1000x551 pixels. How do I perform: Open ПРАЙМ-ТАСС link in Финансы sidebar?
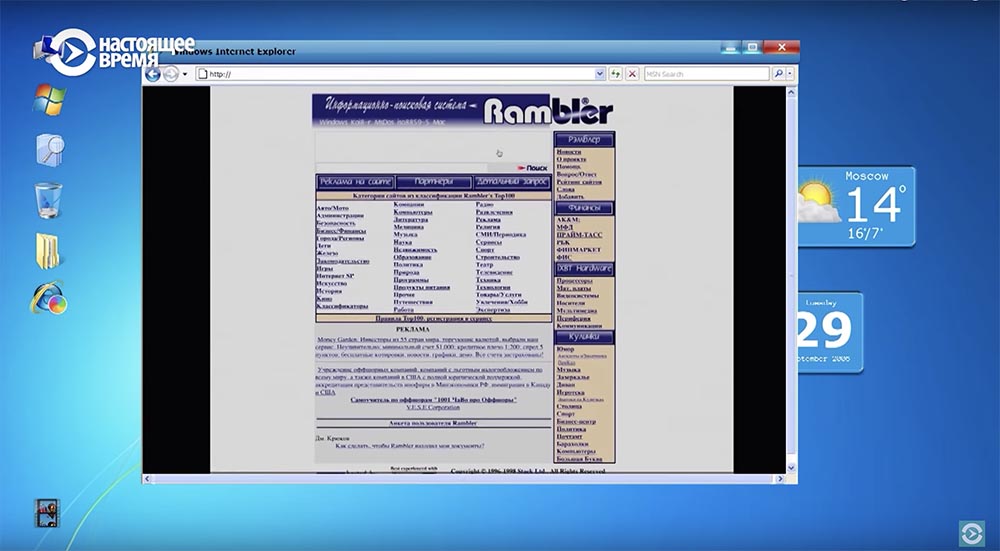pyautogui.click(x=579, y=235)
